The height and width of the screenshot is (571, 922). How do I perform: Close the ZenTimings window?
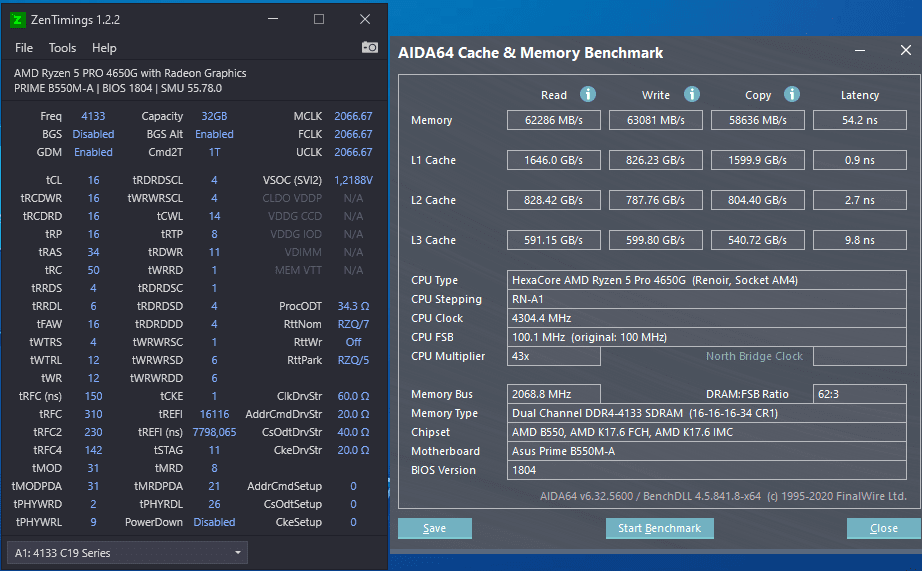[365, 19]
